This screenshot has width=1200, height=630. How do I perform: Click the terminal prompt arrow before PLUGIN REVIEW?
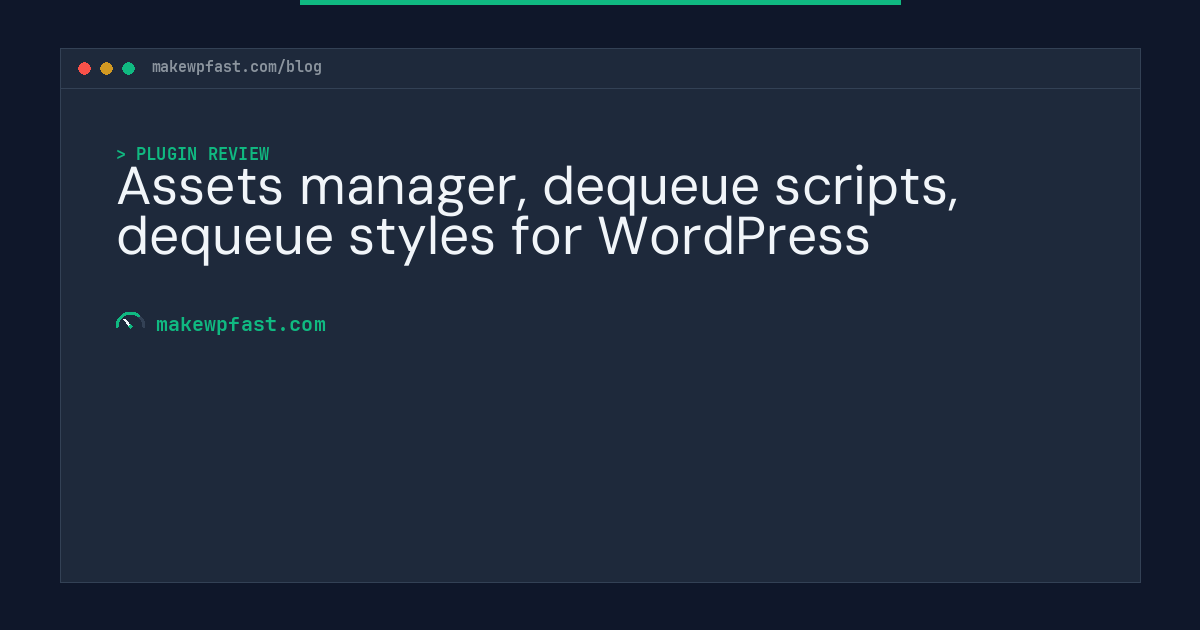pos(120,154)
